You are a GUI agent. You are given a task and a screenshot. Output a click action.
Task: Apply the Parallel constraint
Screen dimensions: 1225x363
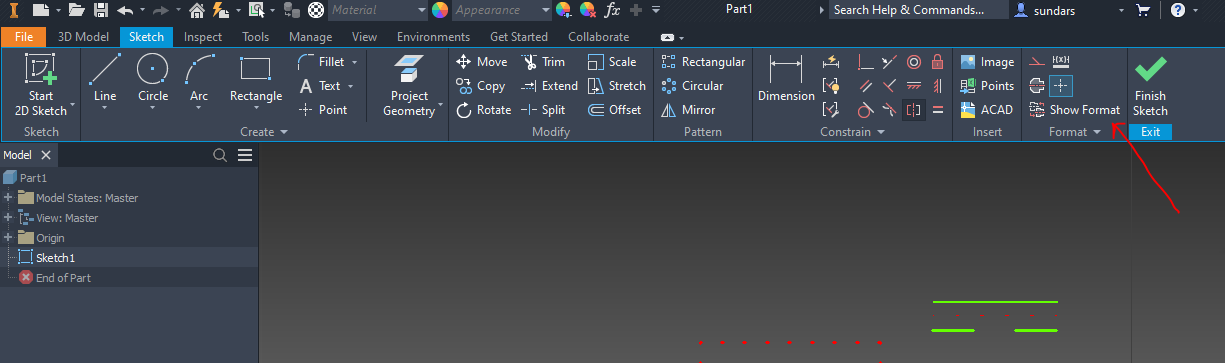[x=866, y=86]
